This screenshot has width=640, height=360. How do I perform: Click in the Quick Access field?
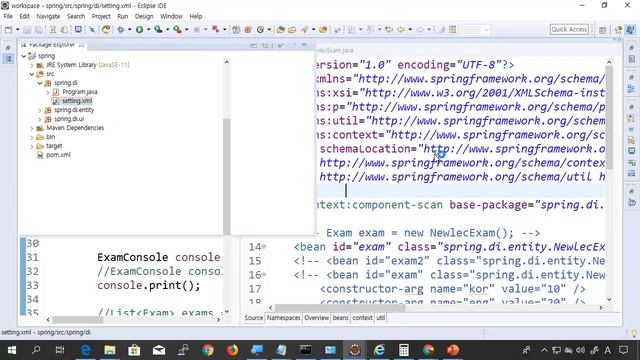coord(569,29)
